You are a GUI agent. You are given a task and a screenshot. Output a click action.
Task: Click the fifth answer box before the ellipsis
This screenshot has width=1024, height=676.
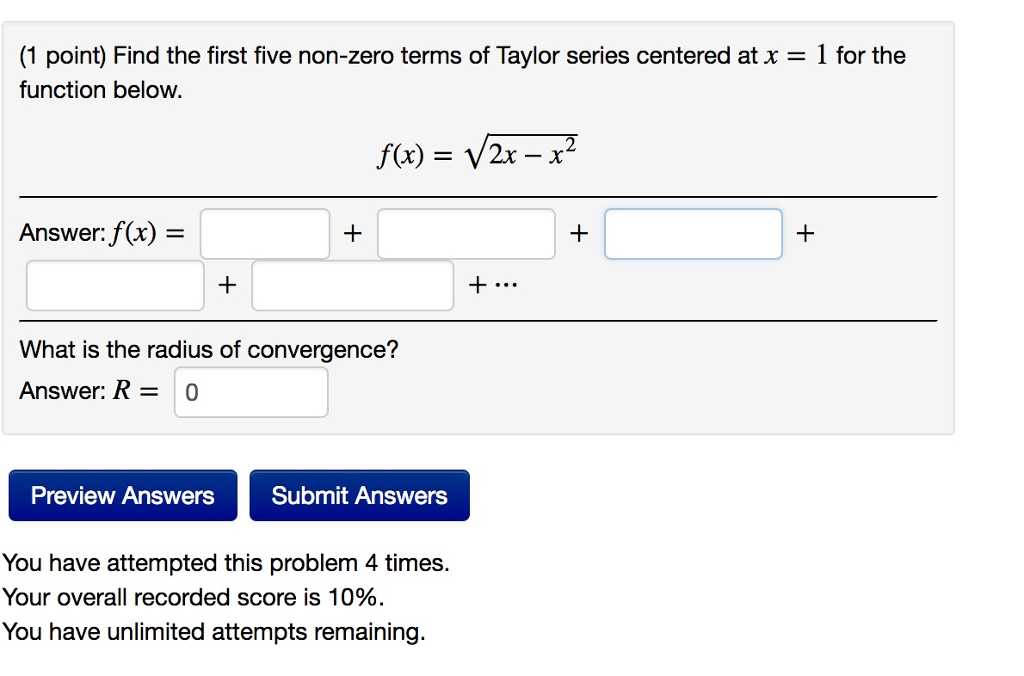point(352,284)
